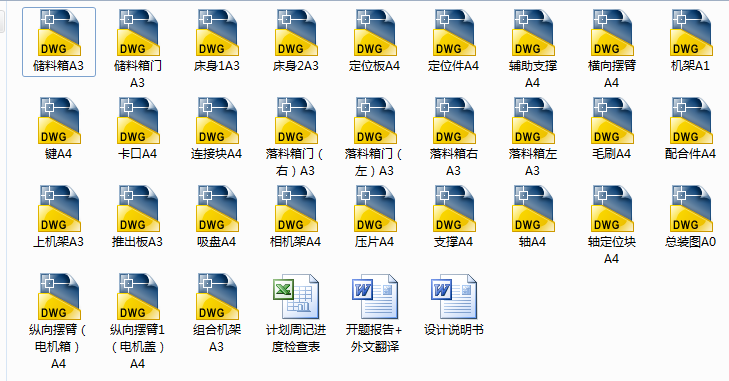The height and width of the screenshot is (381, 729).
Task: Click the 卡口A4 DWG file icon
Action: (138, 120)
